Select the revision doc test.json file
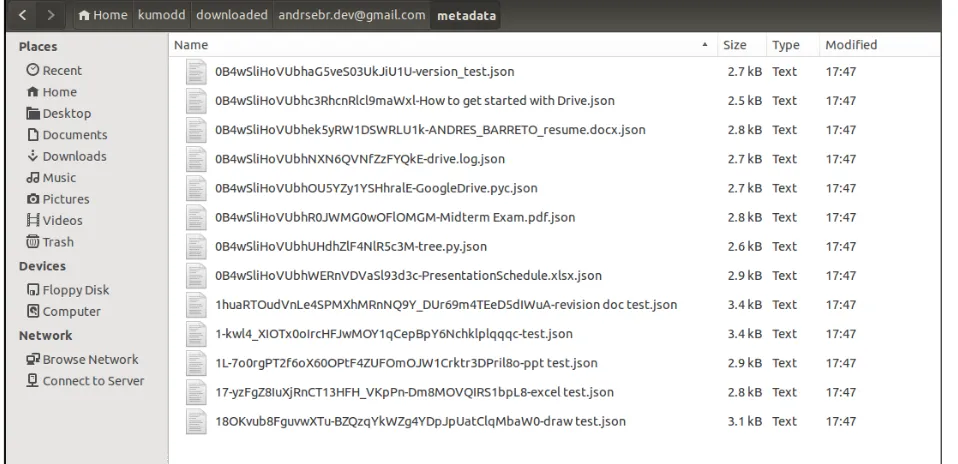Image resolution: width=958 pixels, height=464 pixels. click(446, 304)
